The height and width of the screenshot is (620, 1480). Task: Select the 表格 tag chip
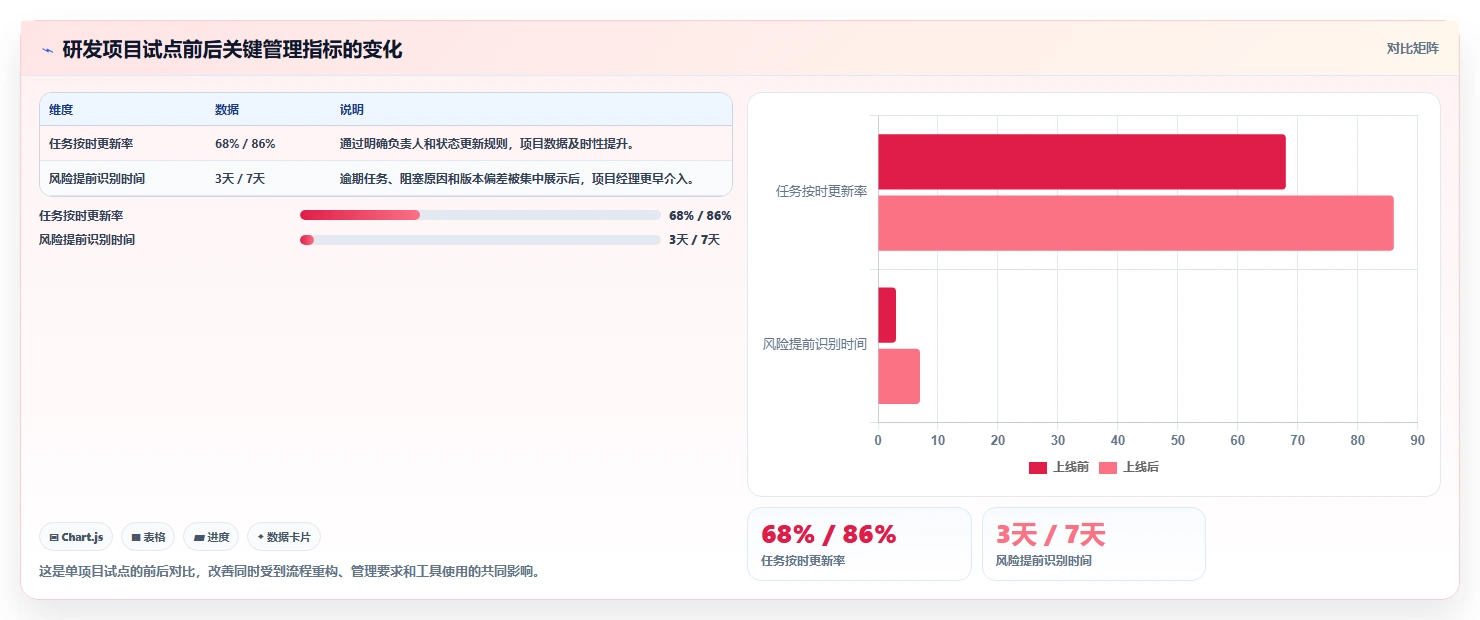[x=148, y=537]
